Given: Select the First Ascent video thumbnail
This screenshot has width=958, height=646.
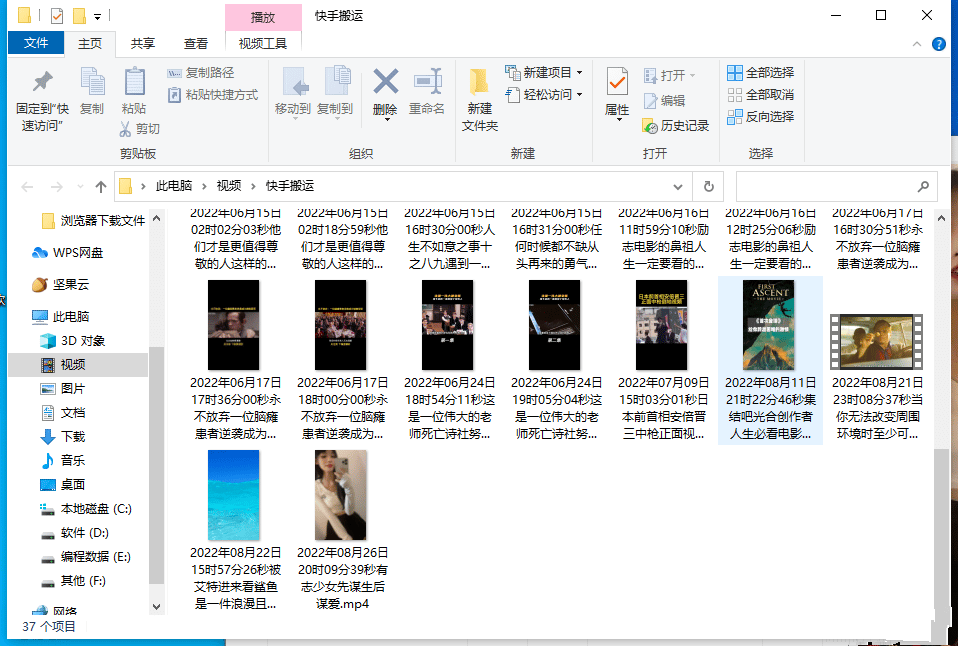Looking at the screenshot, I should (769, 325).
